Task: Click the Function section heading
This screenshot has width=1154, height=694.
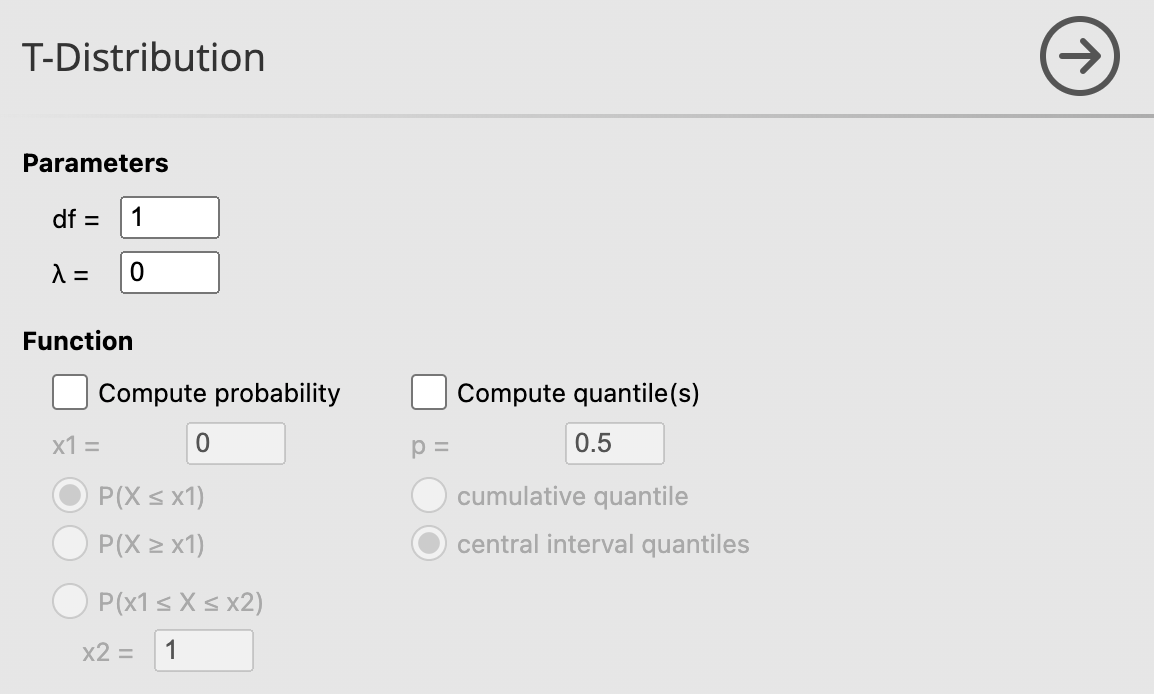Action: (x=77, y=341)
